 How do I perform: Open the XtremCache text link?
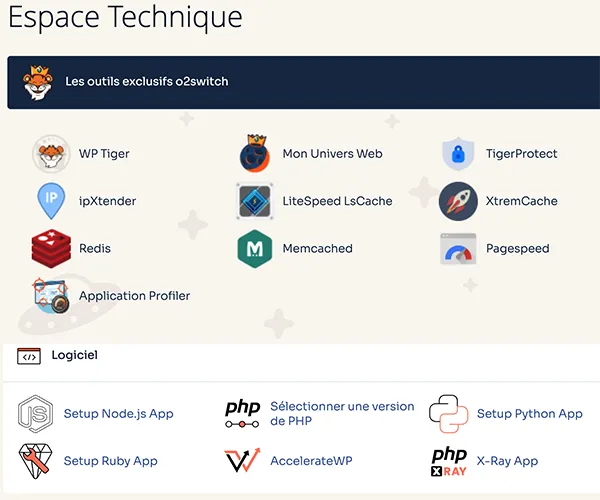pos(522,201)
